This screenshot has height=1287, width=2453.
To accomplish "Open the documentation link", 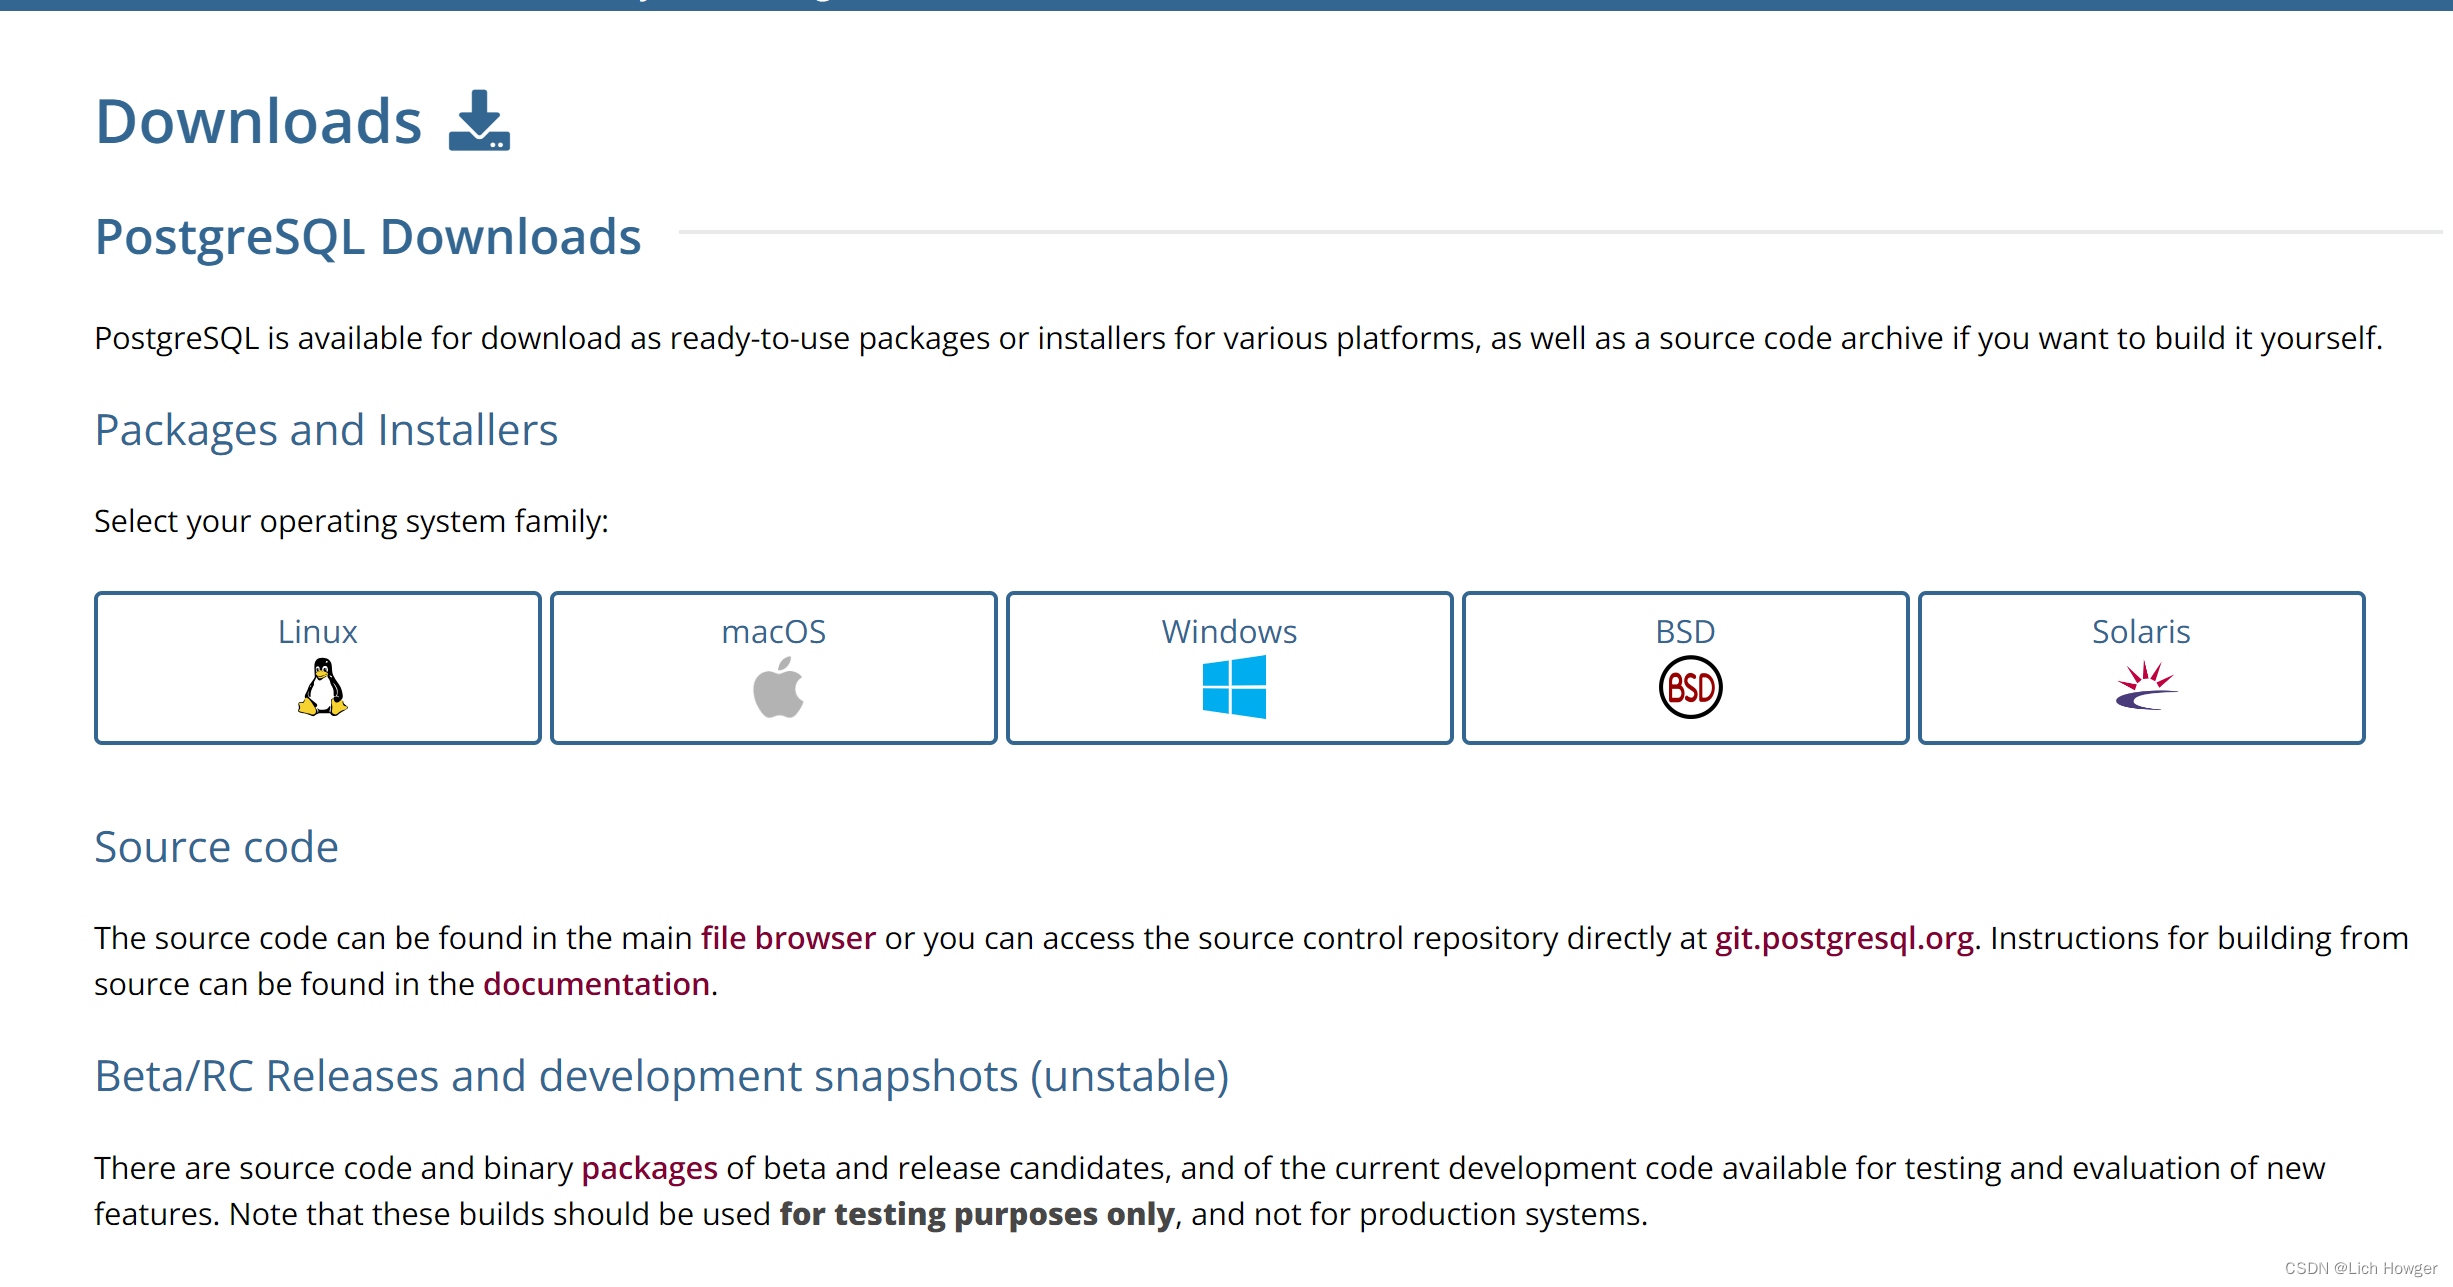I will (x=596, y=984).
